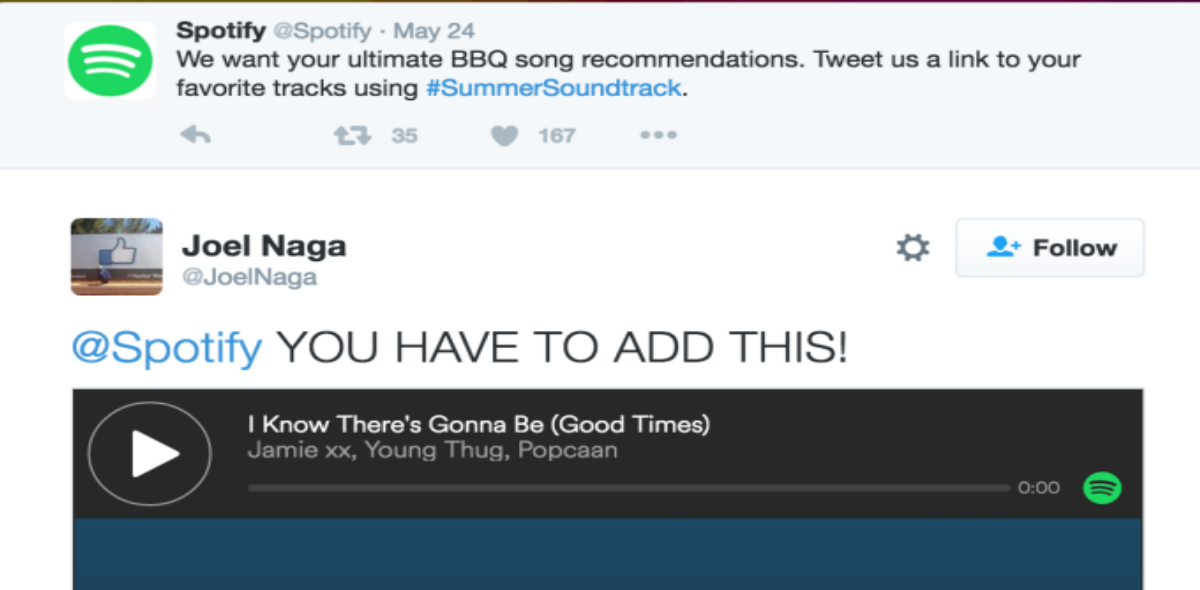Open the three-dots more options menu
The height and width of the screenshot is (590, 1200).
coord(658,135)
